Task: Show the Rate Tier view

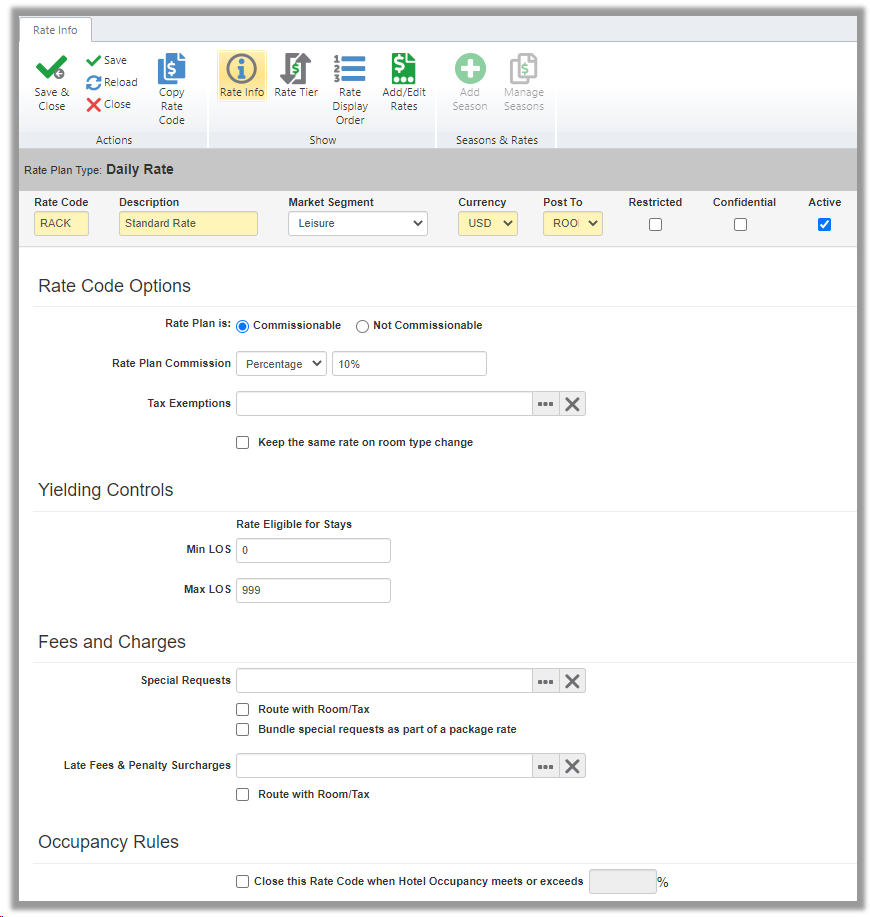Action: (296, 76)
